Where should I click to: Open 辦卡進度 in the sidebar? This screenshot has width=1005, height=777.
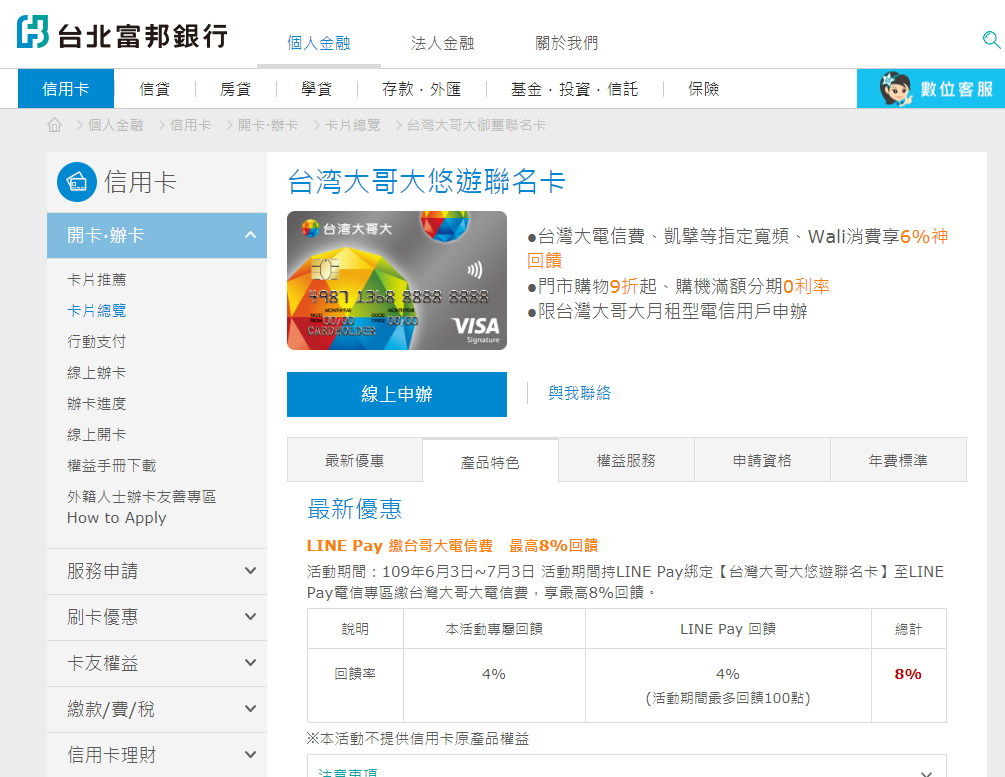(97, 403)
